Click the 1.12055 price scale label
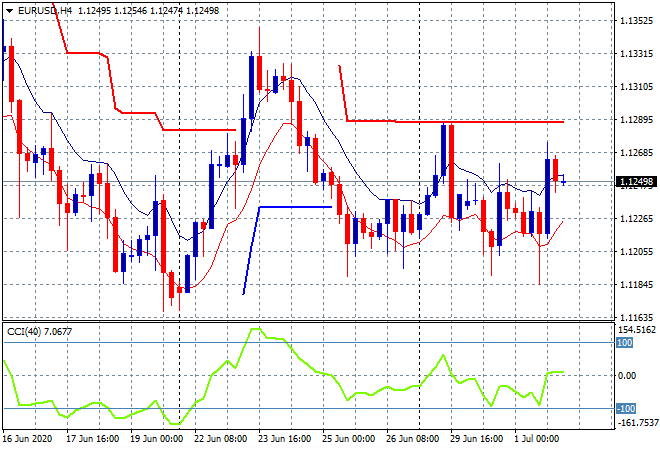Viewport: 660px width, 450px height. [637, 252]
